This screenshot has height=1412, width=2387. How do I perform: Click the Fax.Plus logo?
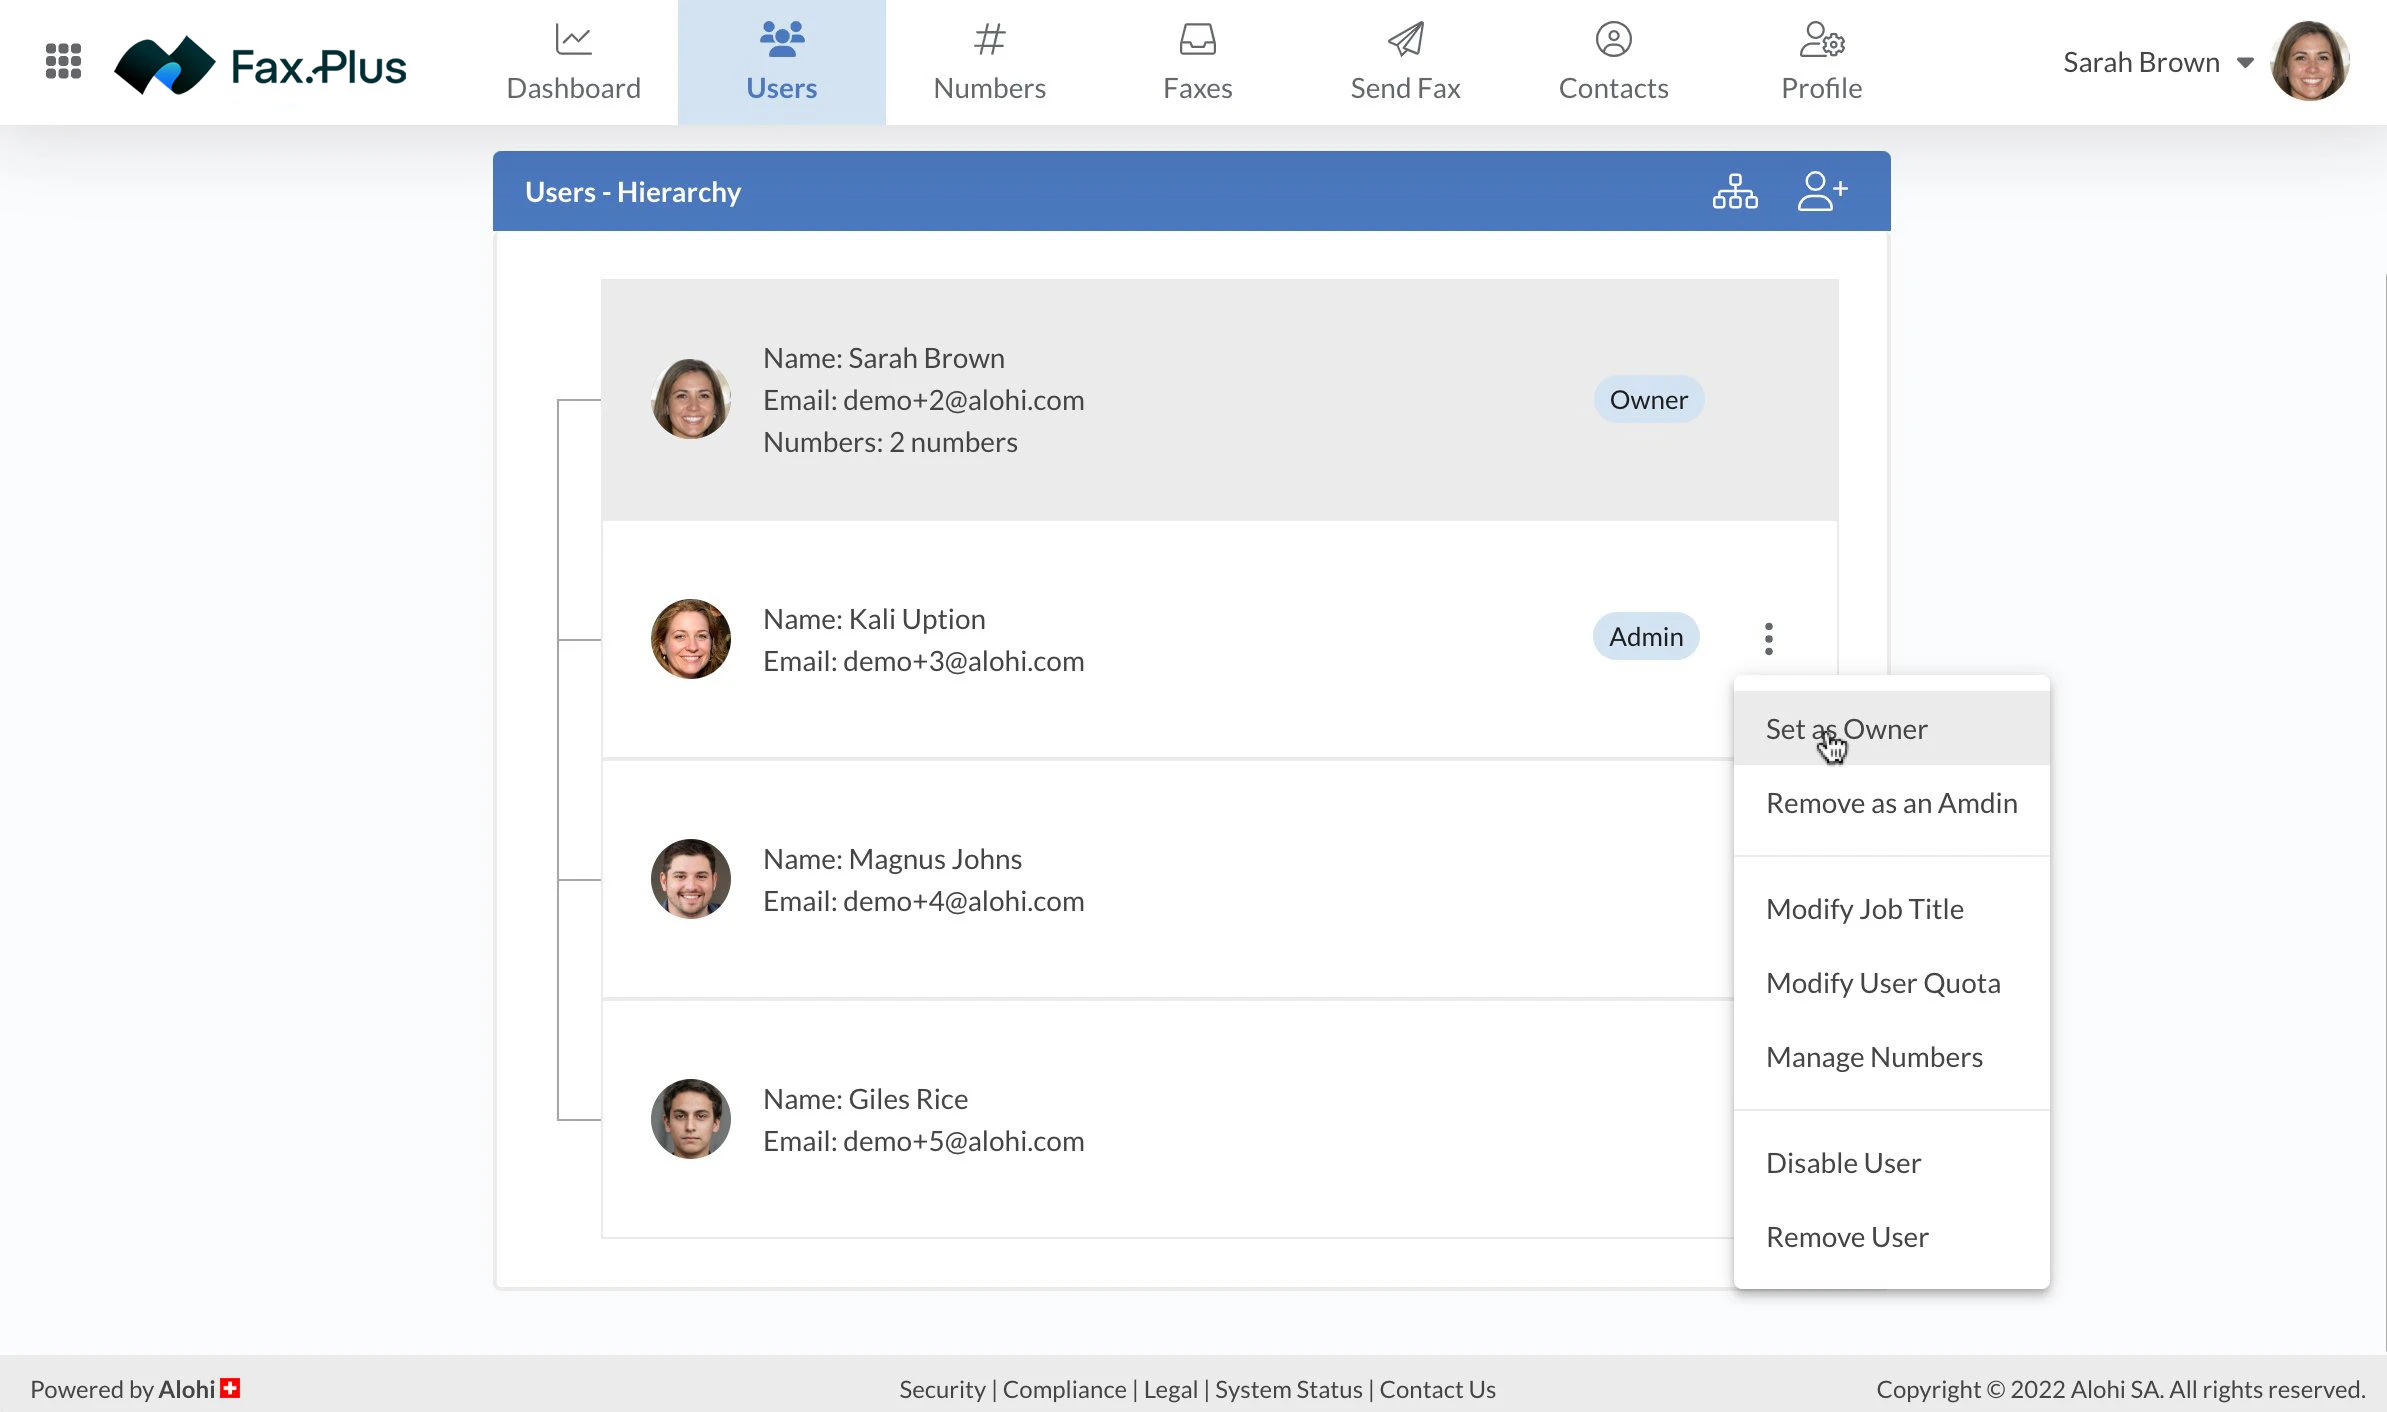coord(261,64)
